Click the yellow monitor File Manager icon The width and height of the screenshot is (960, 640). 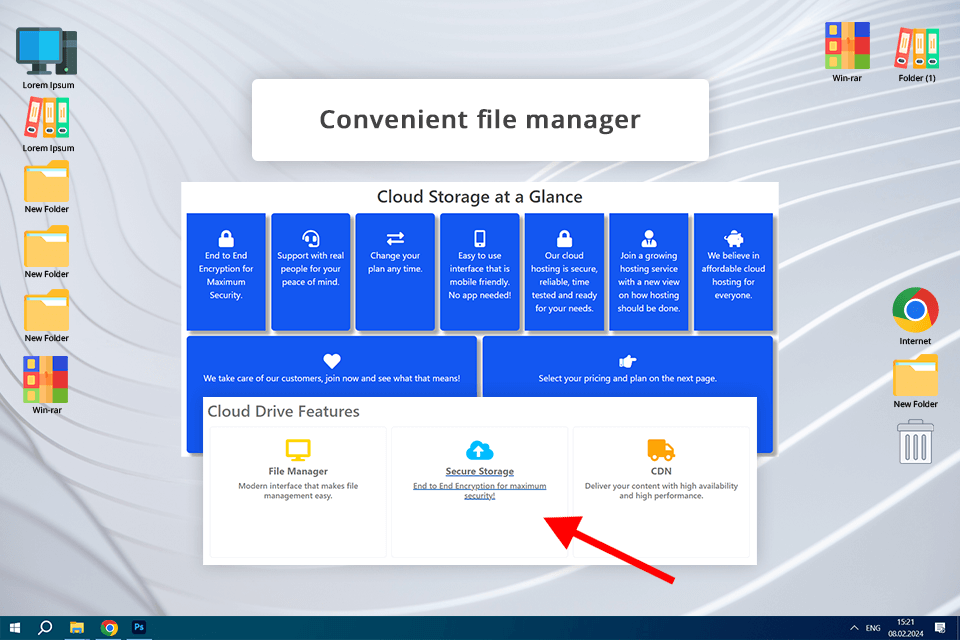point(298,450)
